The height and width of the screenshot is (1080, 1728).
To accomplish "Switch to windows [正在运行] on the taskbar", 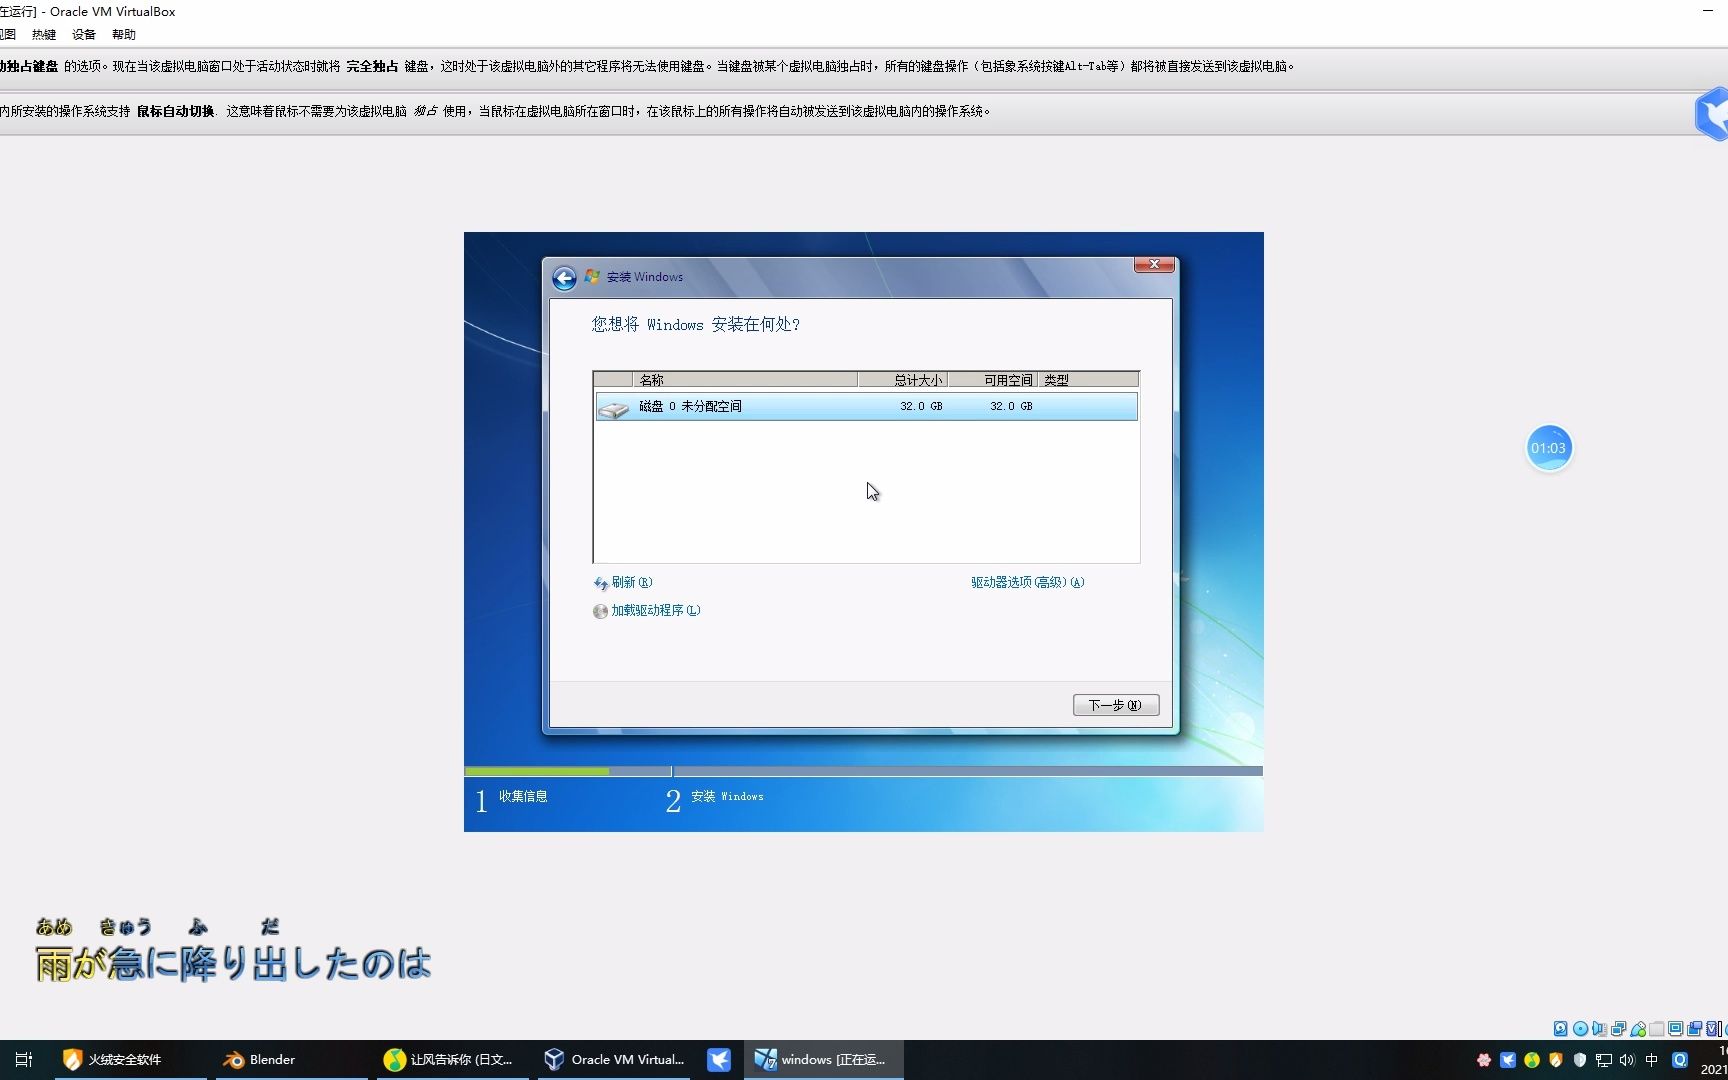I will click(x=823, y=1059).
